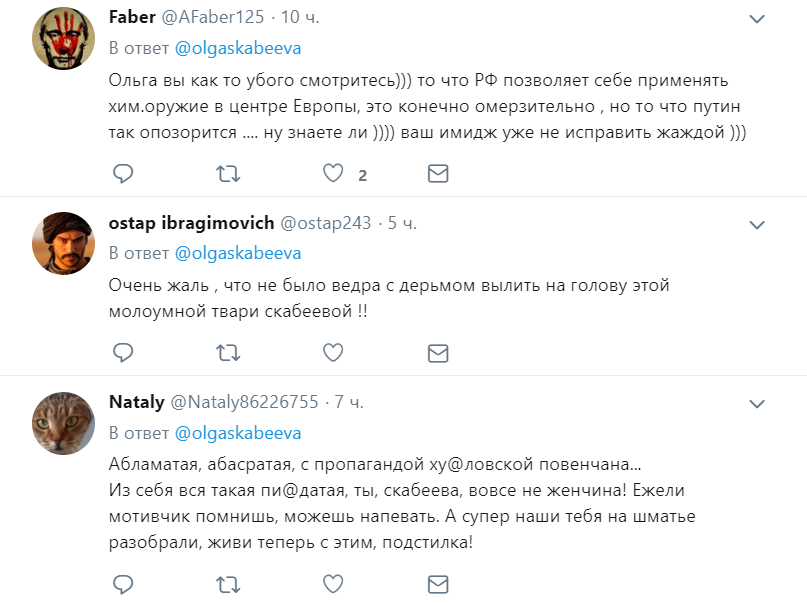The height and width of the screenshot is (603, 807).
Task: Reply to Faber's tweet
Action: tap(122, 174)
